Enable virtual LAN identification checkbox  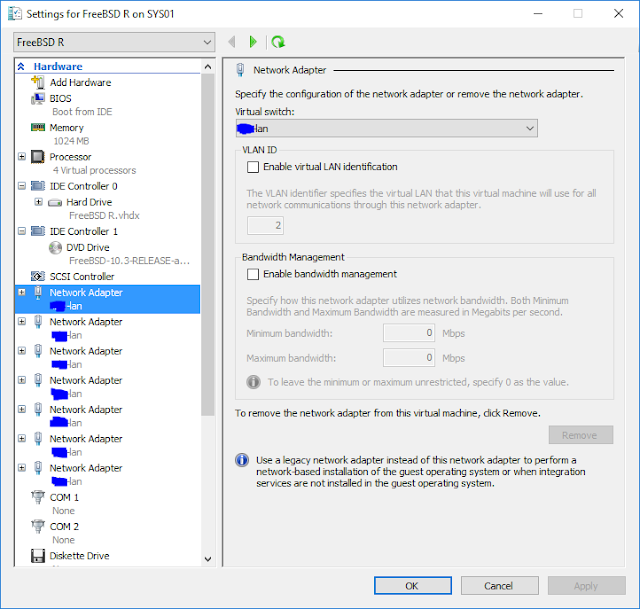(253, 167)
